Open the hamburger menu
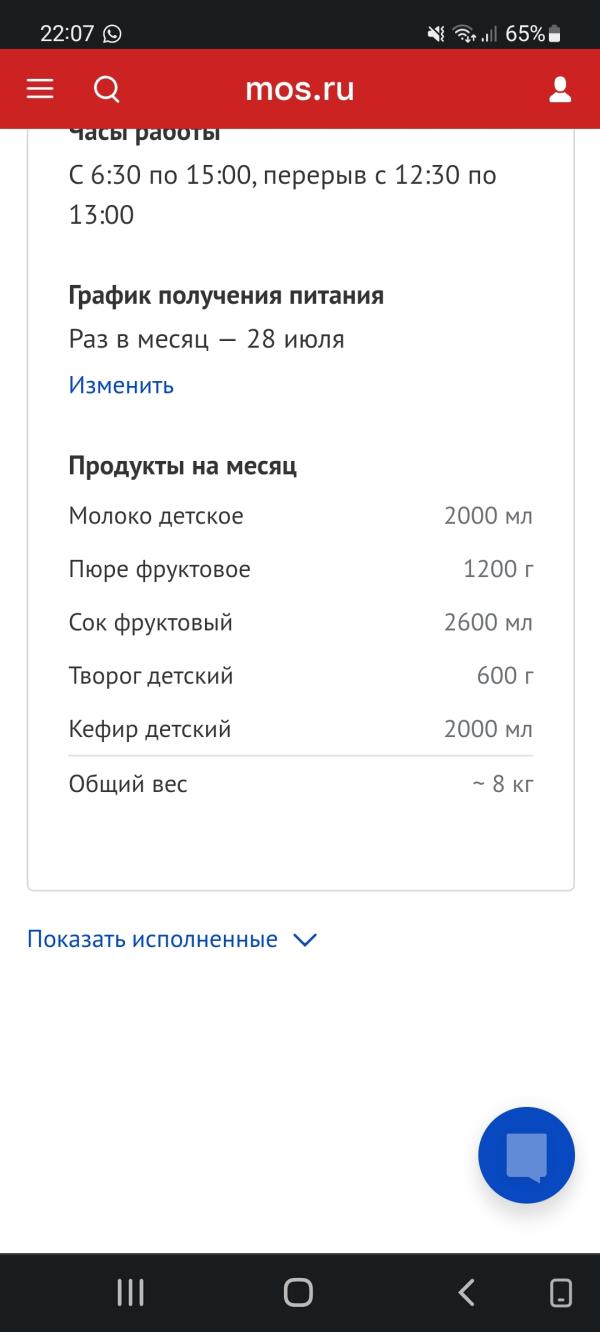The width and height of the screenshot is (600, 1332). click(x=40, y=89)
